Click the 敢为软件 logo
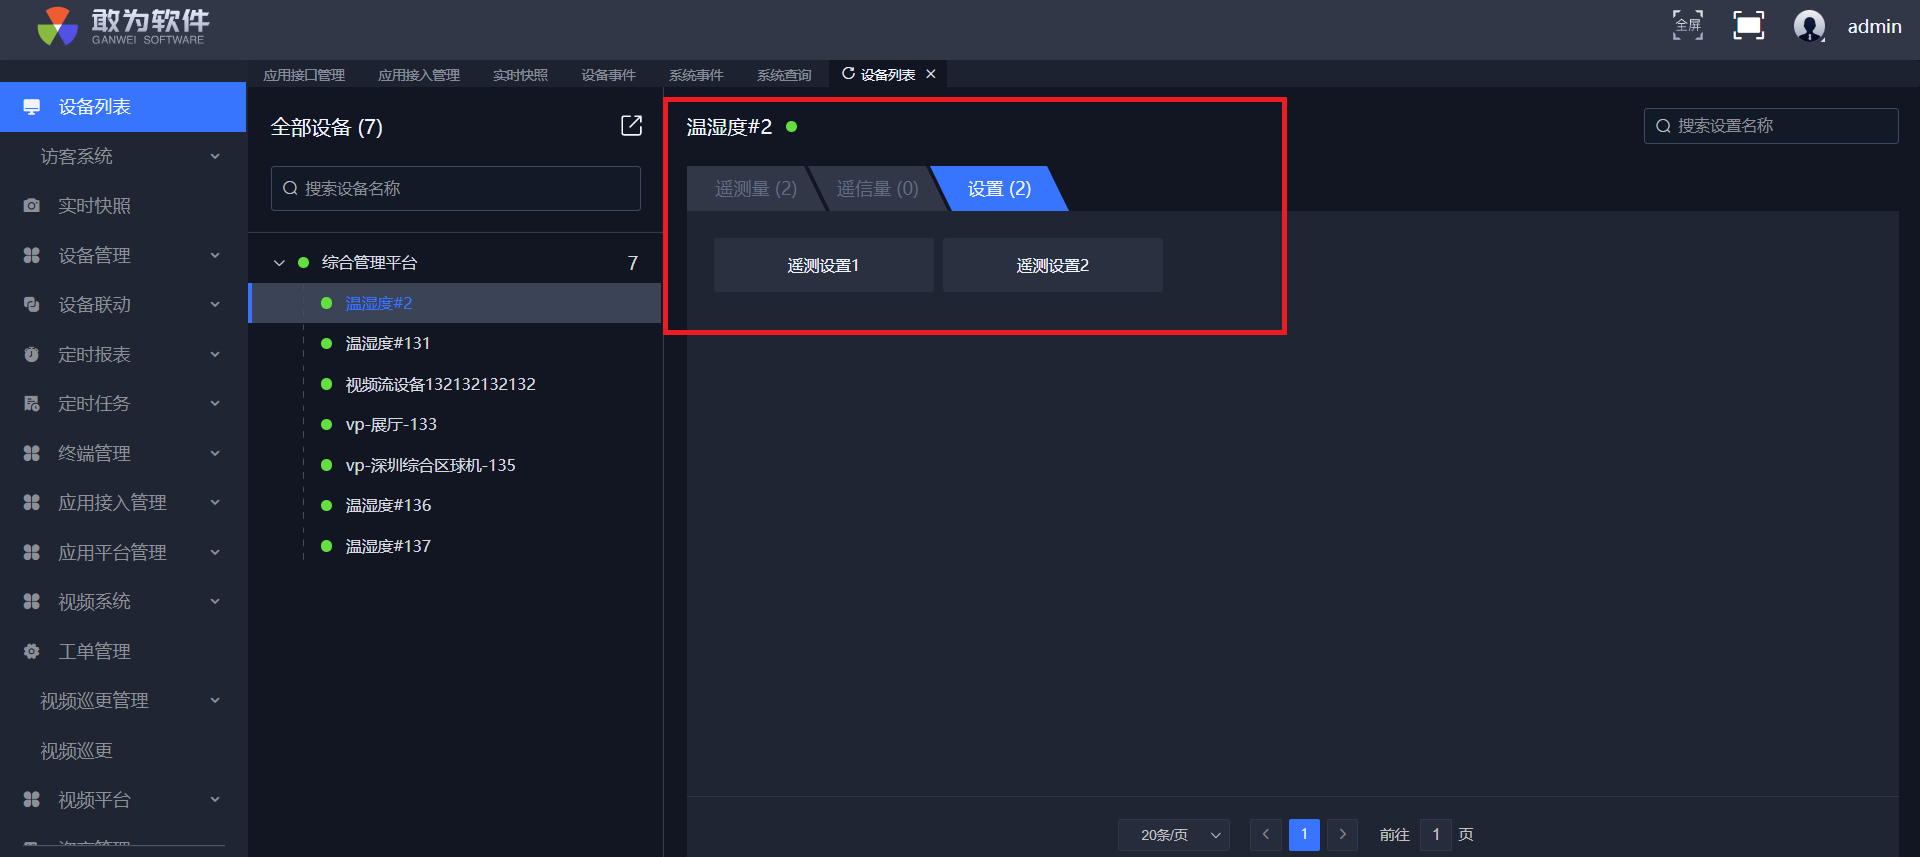 click(x=123, y=27)
